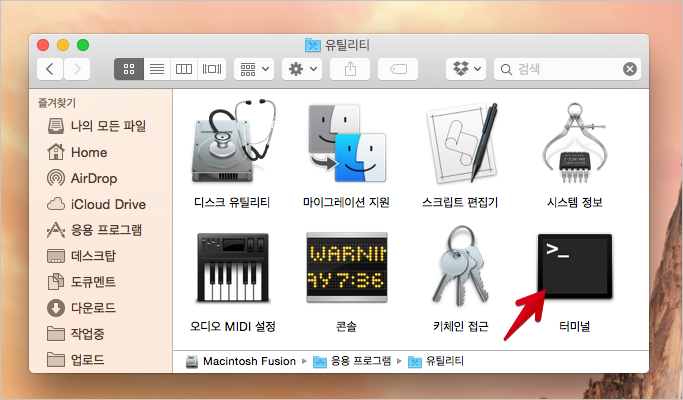The width and height of the screenshot is (683, 400).
Task: Click Macintosh Fusion in the path bar
Action: 241,361
